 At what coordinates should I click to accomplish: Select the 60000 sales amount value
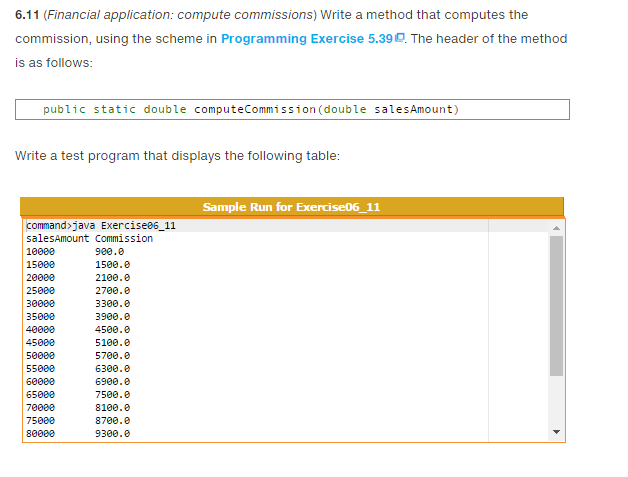click(40, 382)
